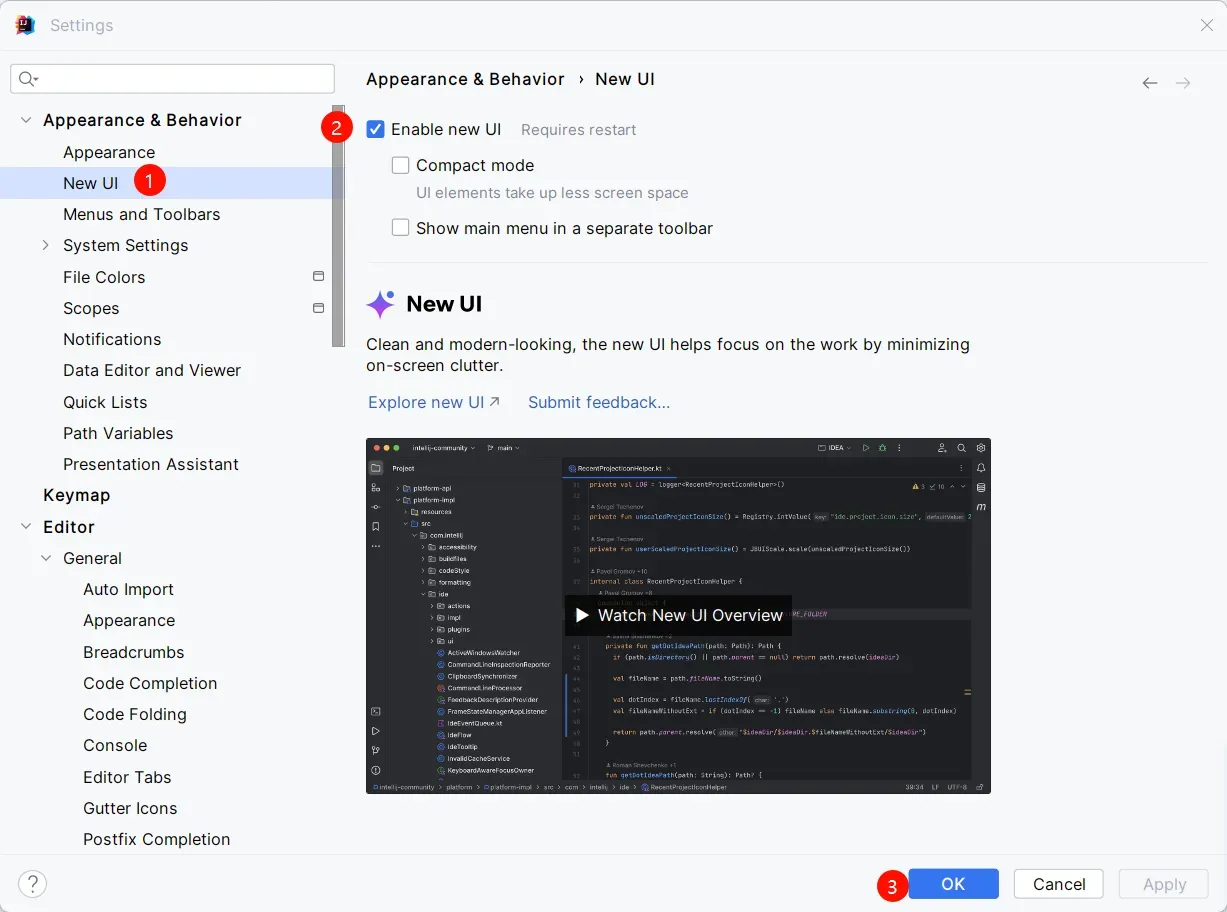Open Breadcrumbs settings
This screenshot has height=912, width=1227.
134,652
